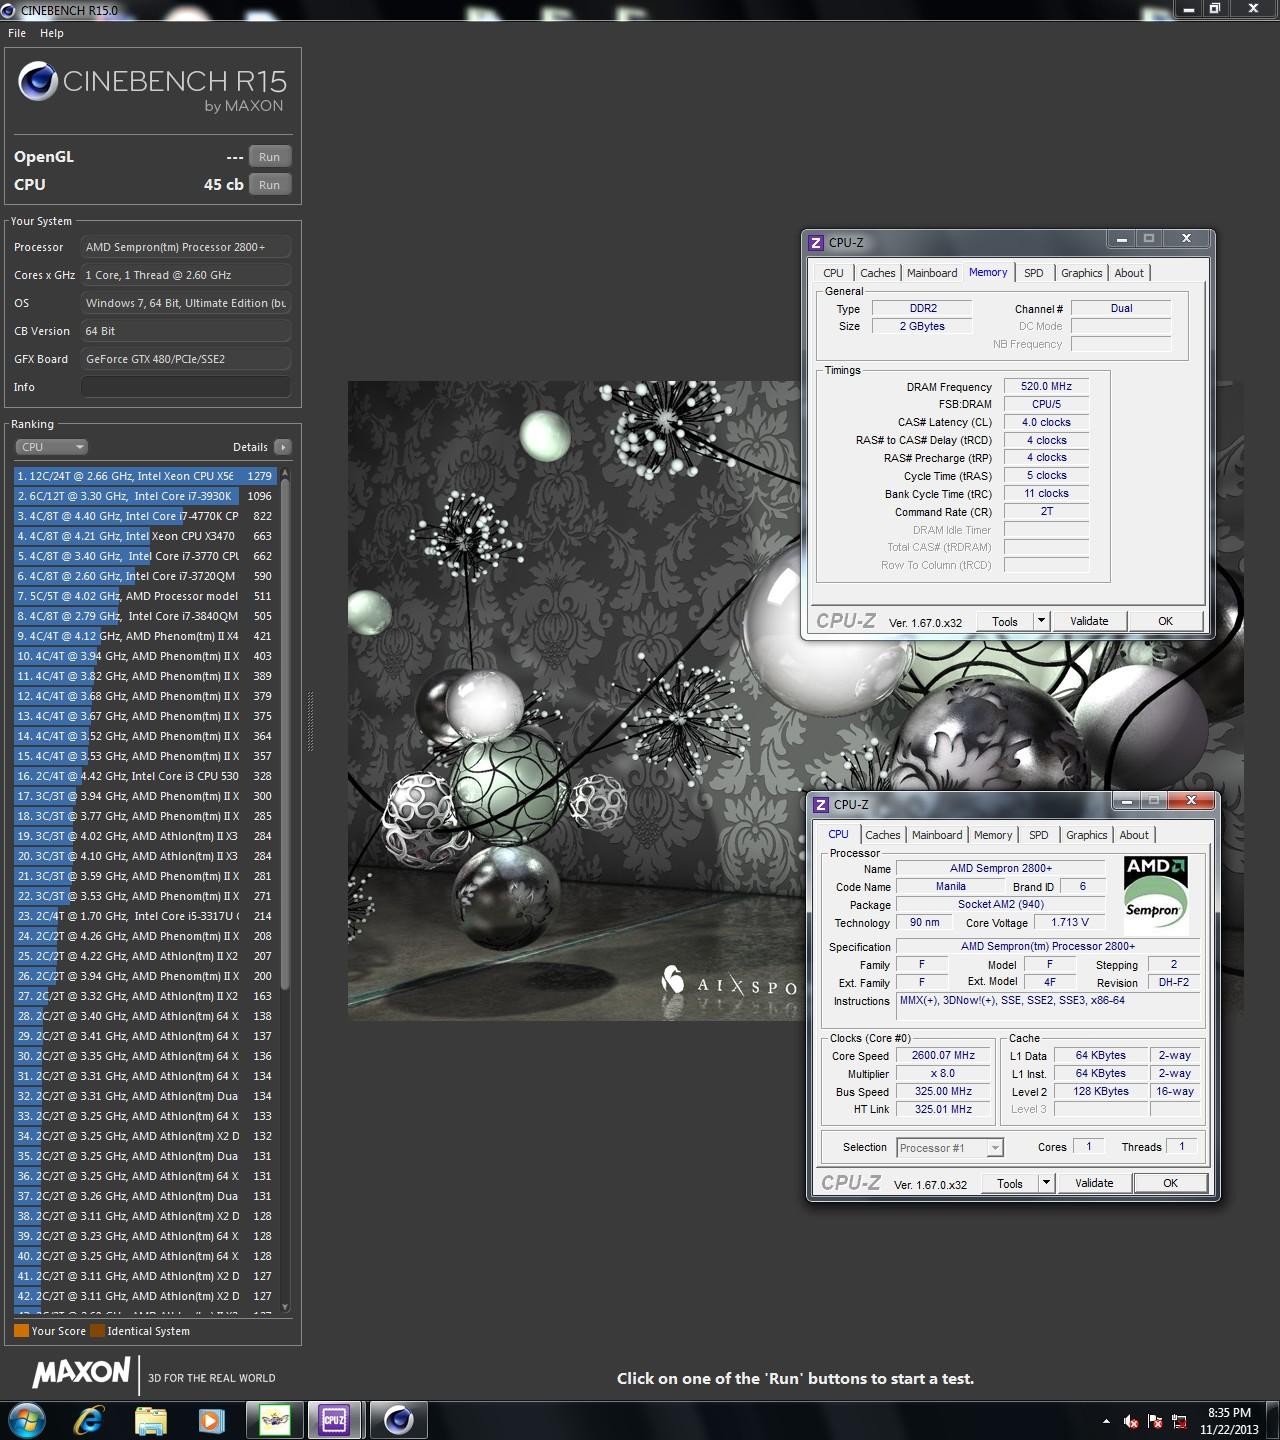Click OK in upper CPU-Z window
This screenshot has width=1280, height=1440.
(x=1165, y=621)
